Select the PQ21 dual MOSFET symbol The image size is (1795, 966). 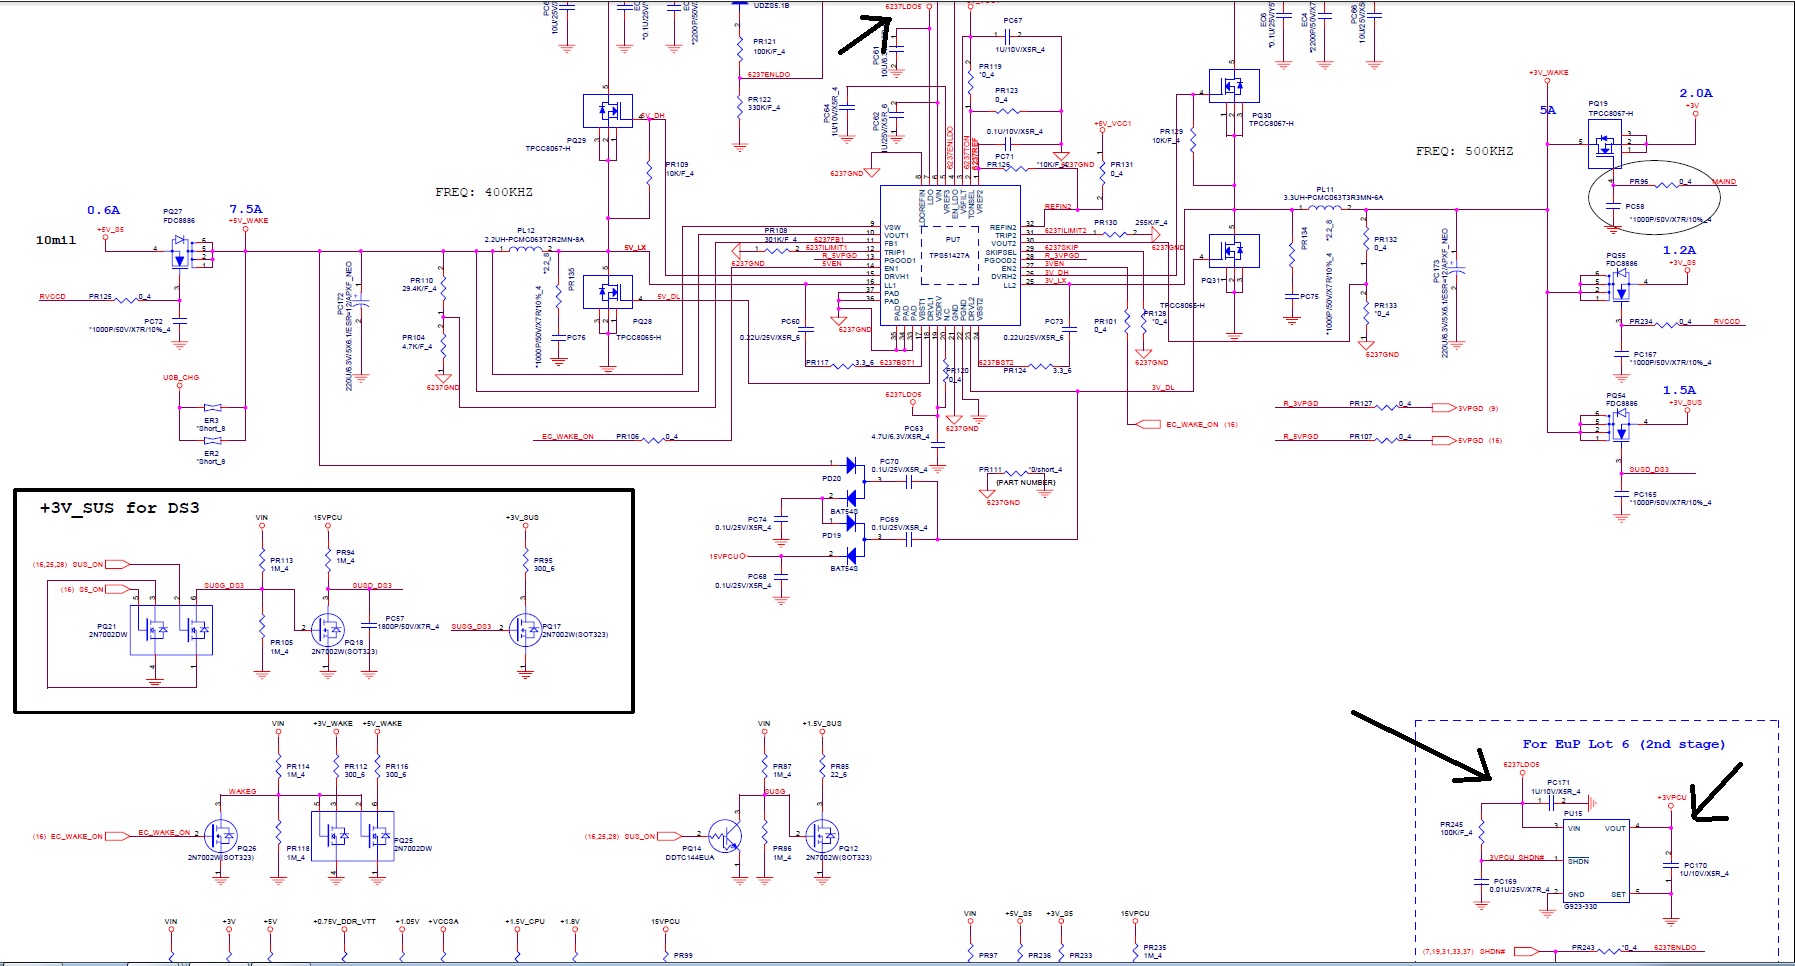coord(171,630)
